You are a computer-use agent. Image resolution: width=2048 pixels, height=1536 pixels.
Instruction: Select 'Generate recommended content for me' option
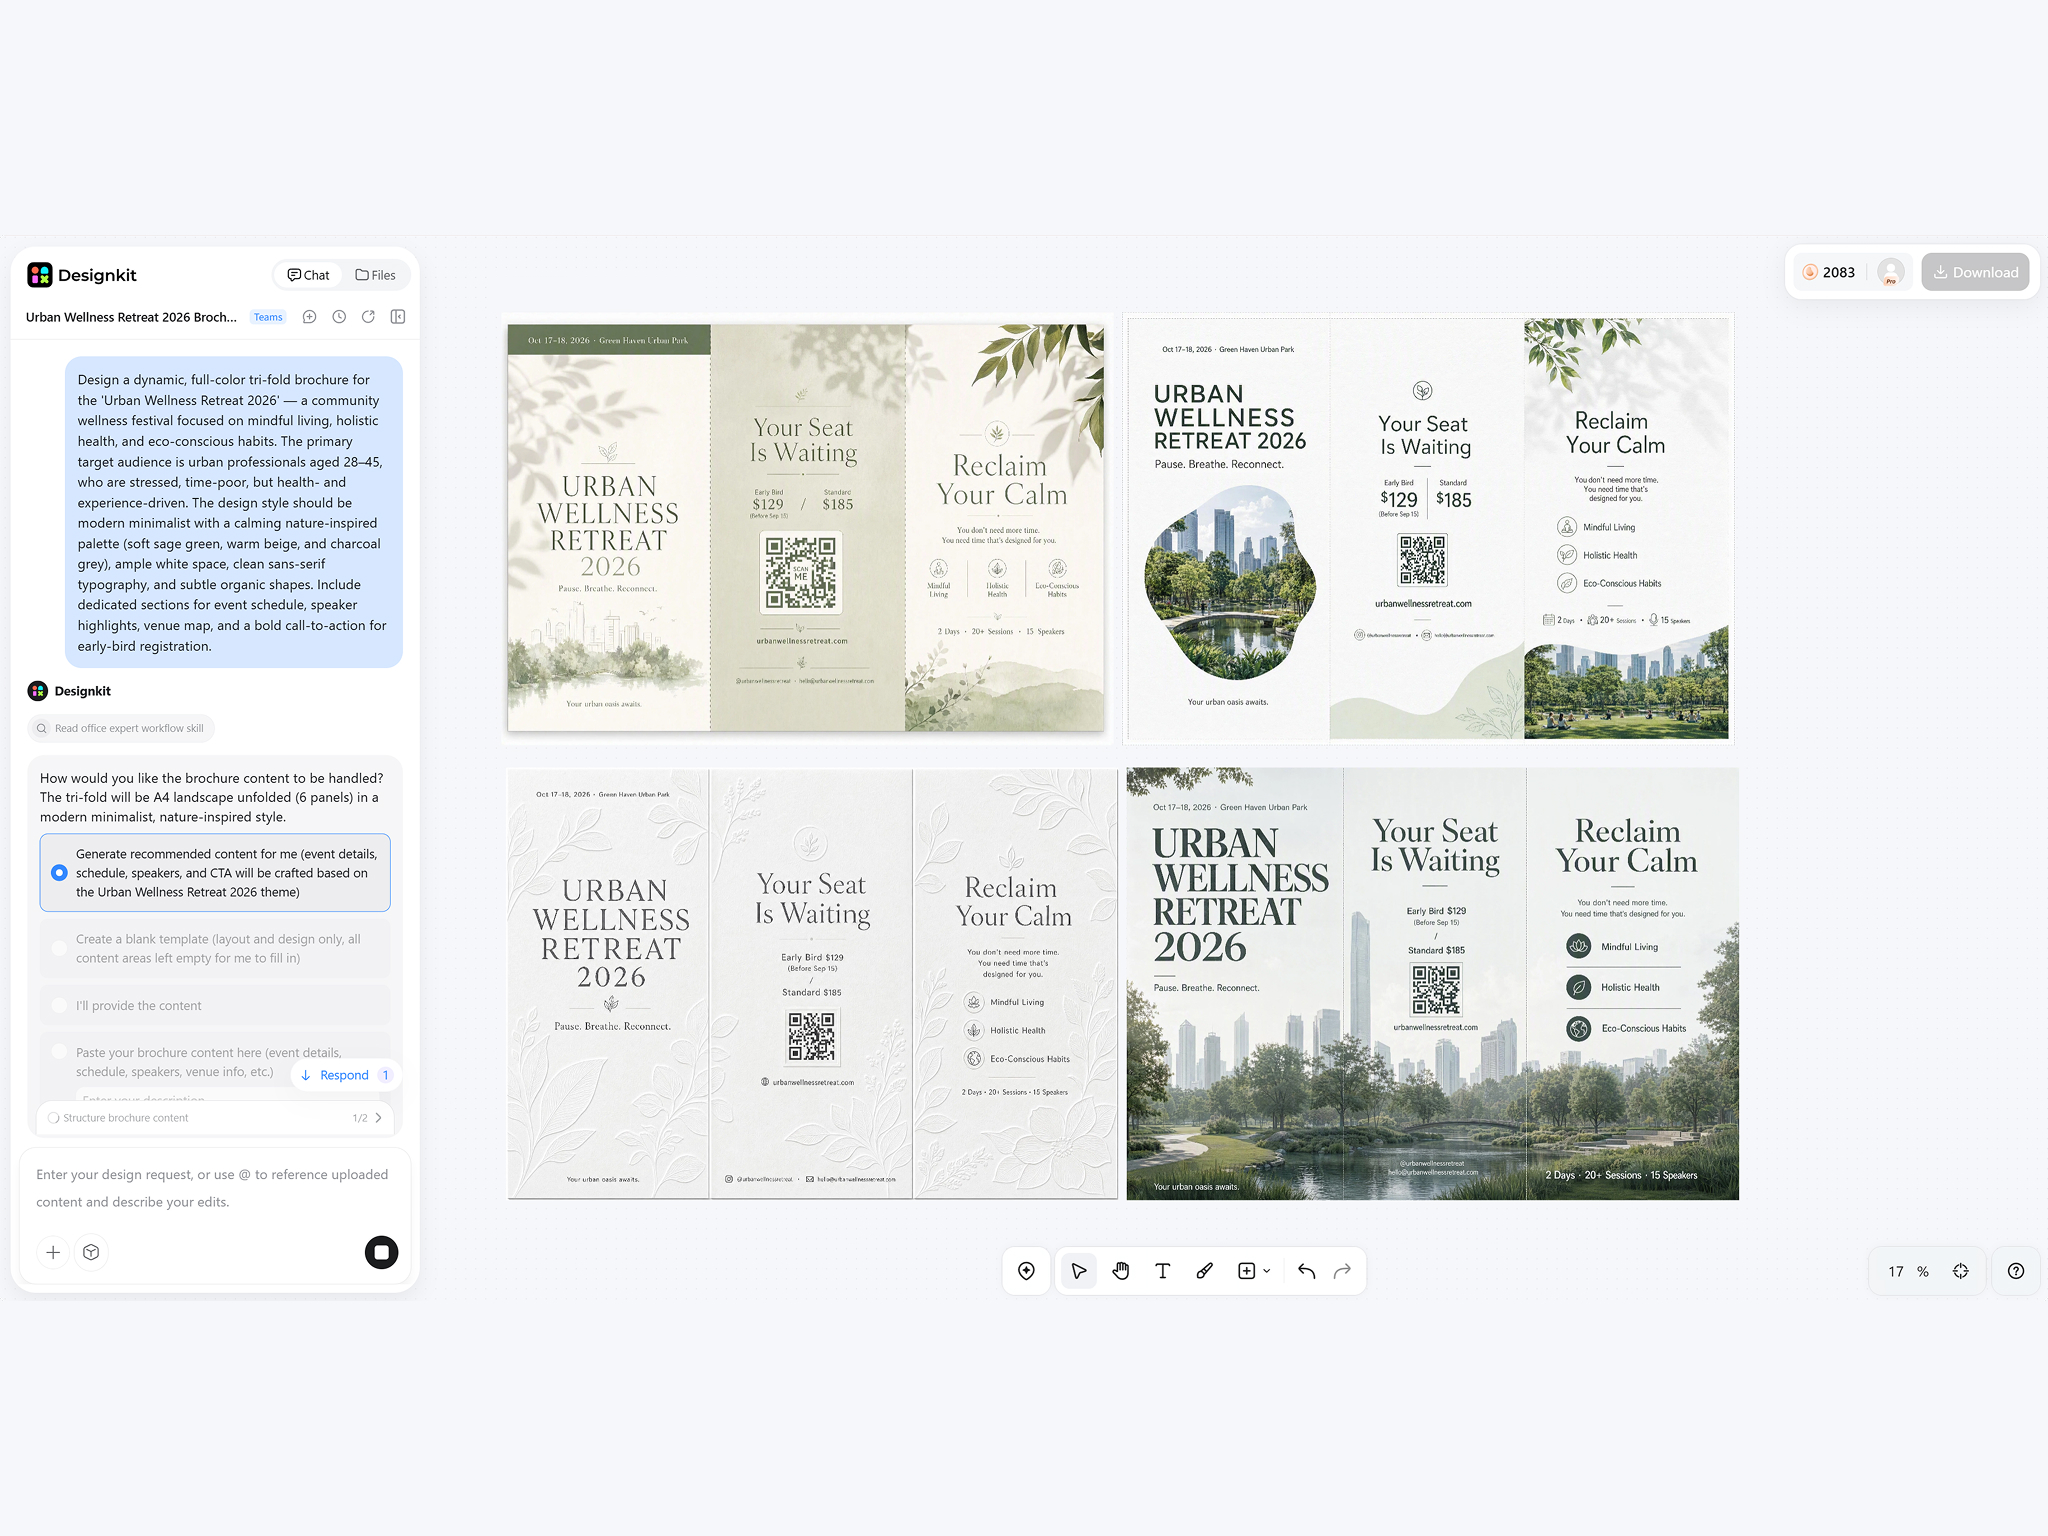coord(215,873)
